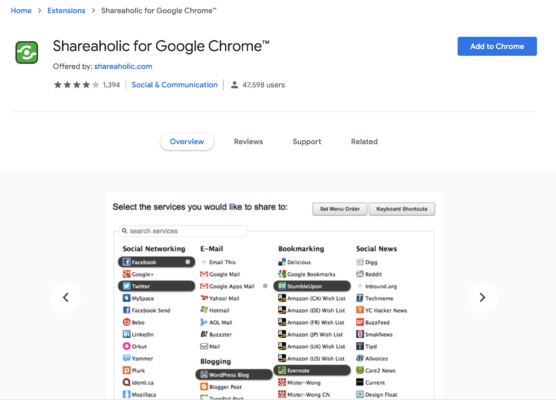Select Mister-Wong entry
Screen dimensions: 556x400
[299, 383]
